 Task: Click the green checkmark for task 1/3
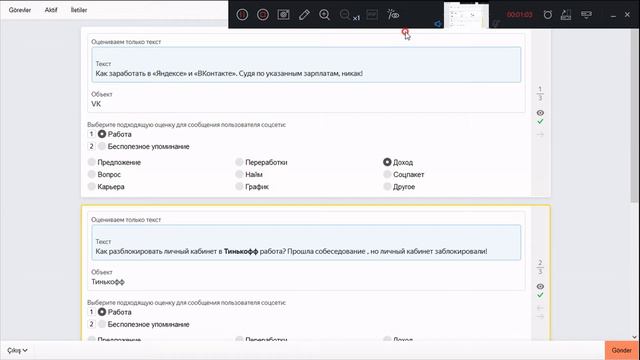point(540,122)
